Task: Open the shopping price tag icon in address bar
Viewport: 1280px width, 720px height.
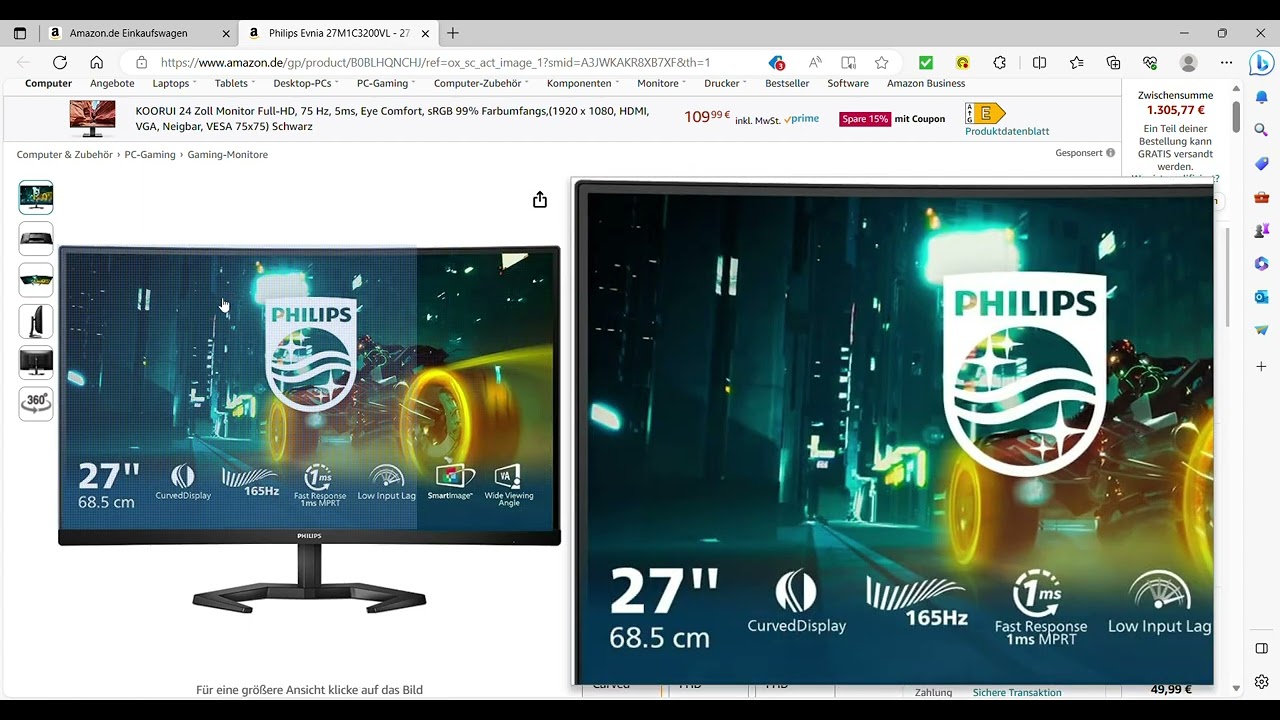Action: pos(776,62)
